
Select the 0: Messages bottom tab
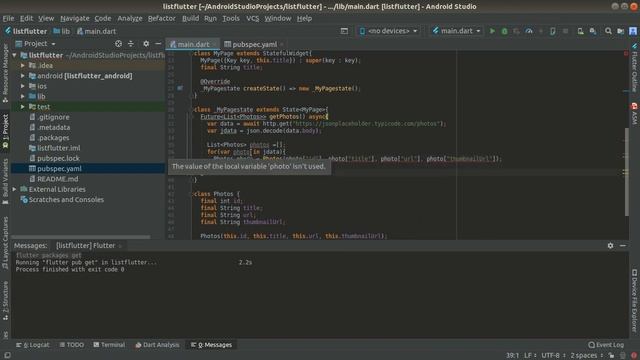click(x=211, y=345)
